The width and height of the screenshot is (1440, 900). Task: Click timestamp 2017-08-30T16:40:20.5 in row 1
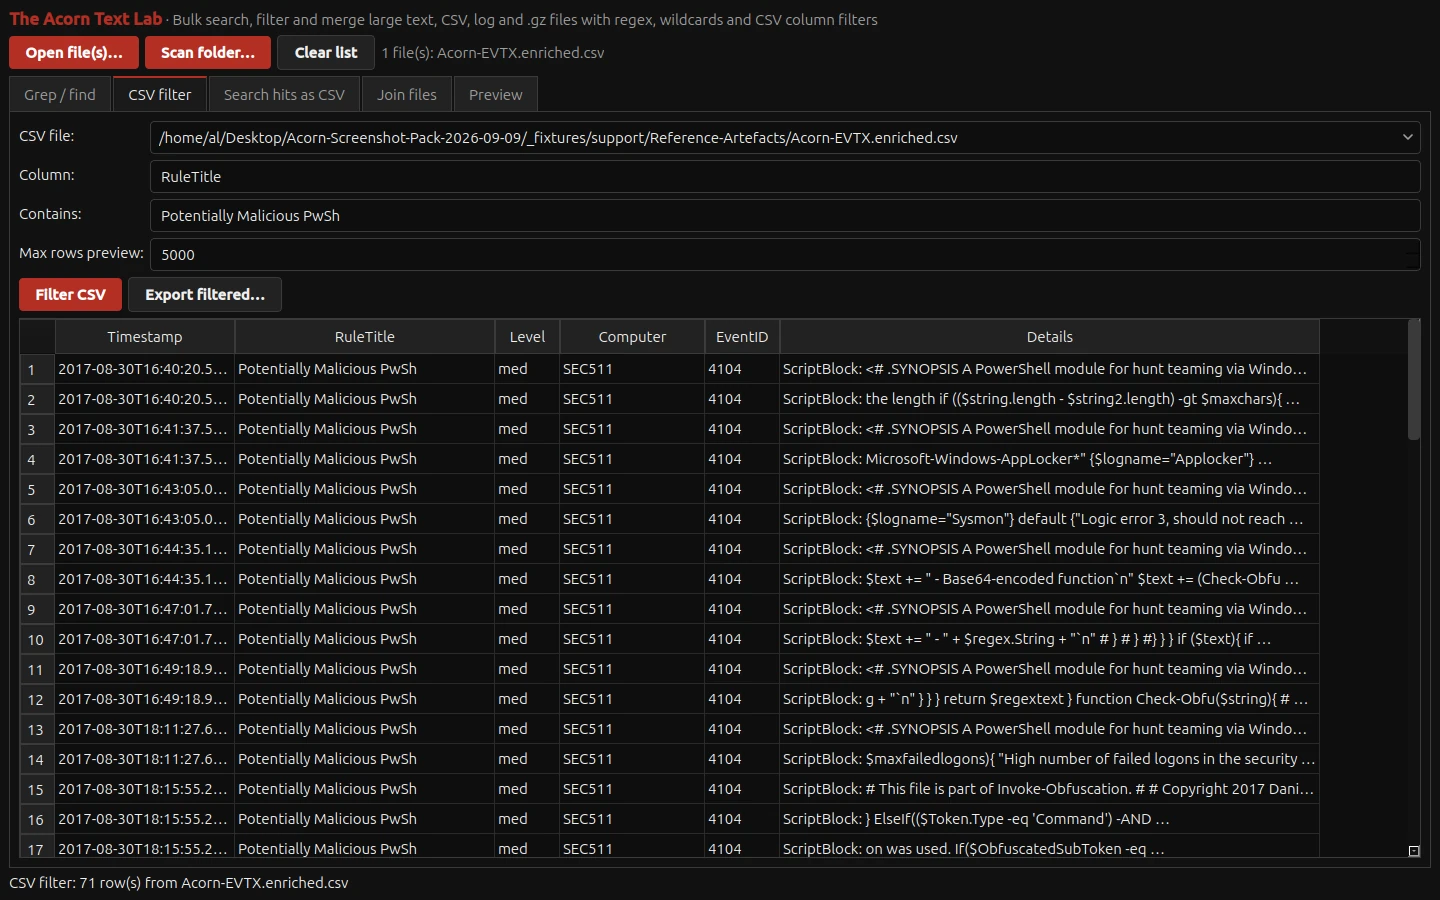coord(145,369)
